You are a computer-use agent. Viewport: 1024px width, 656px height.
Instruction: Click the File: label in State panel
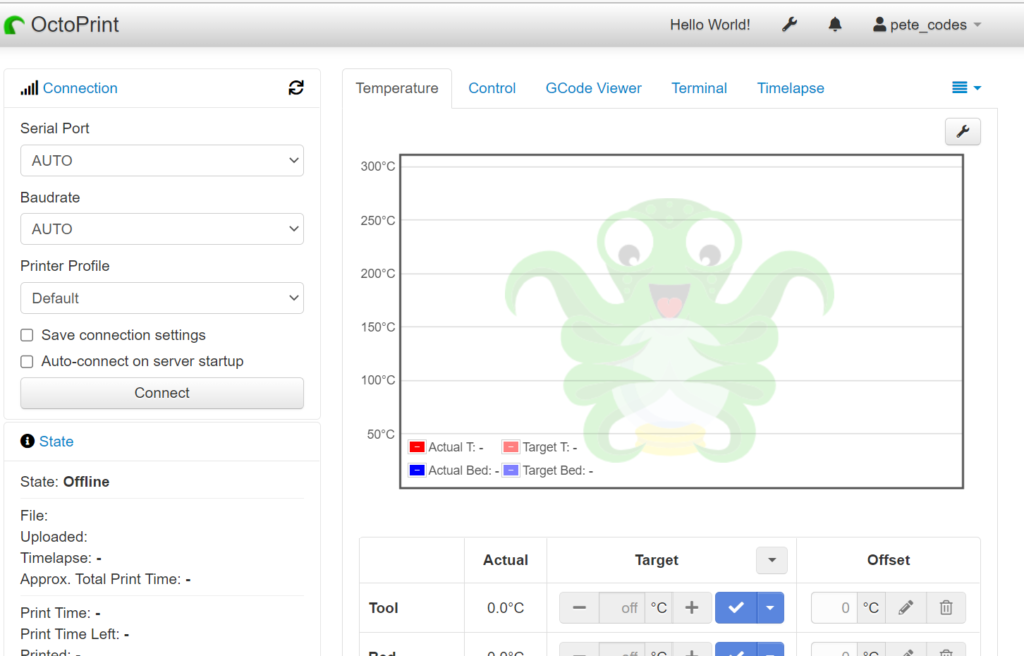34,516
